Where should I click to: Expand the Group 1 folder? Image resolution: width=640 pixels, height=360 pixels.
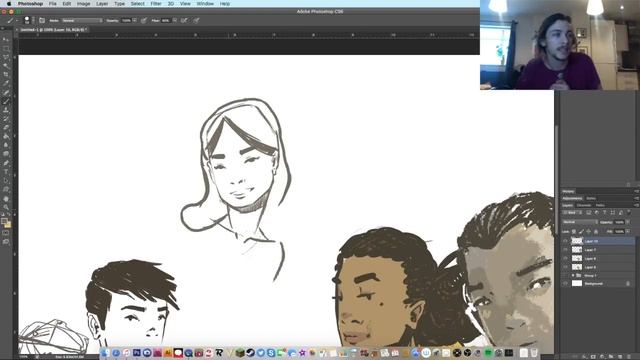pyautogui.click(x=573, y=276)
